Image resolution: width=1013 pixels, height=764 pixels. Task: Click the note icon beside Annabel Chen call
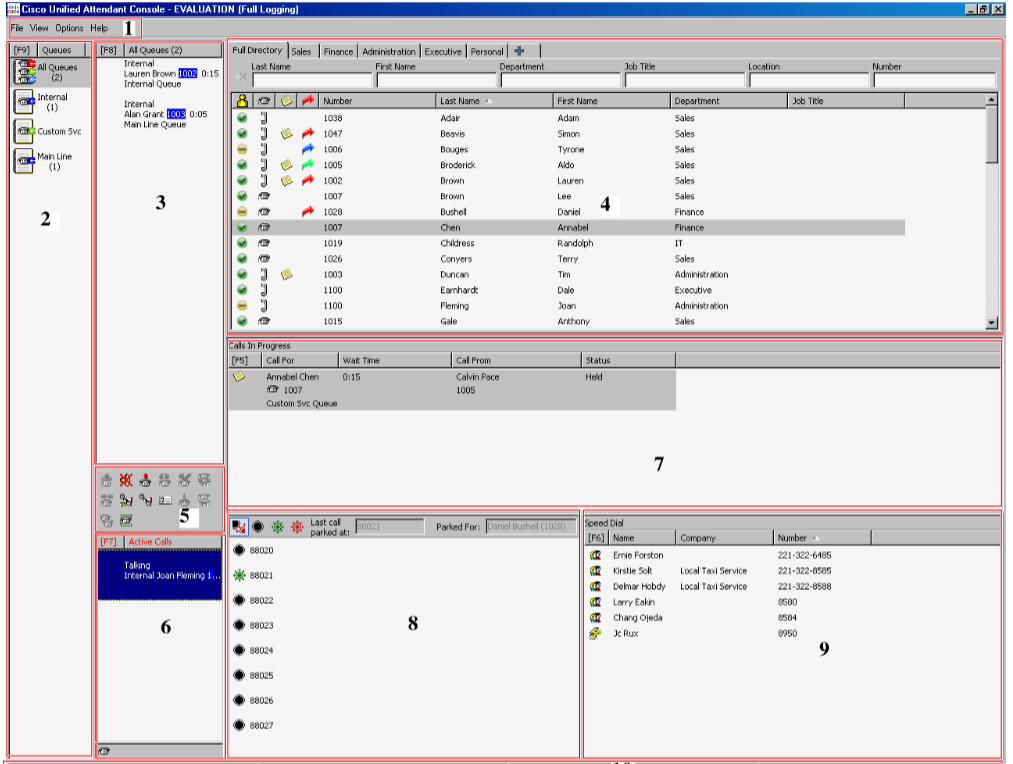click(x=239, y=377)
